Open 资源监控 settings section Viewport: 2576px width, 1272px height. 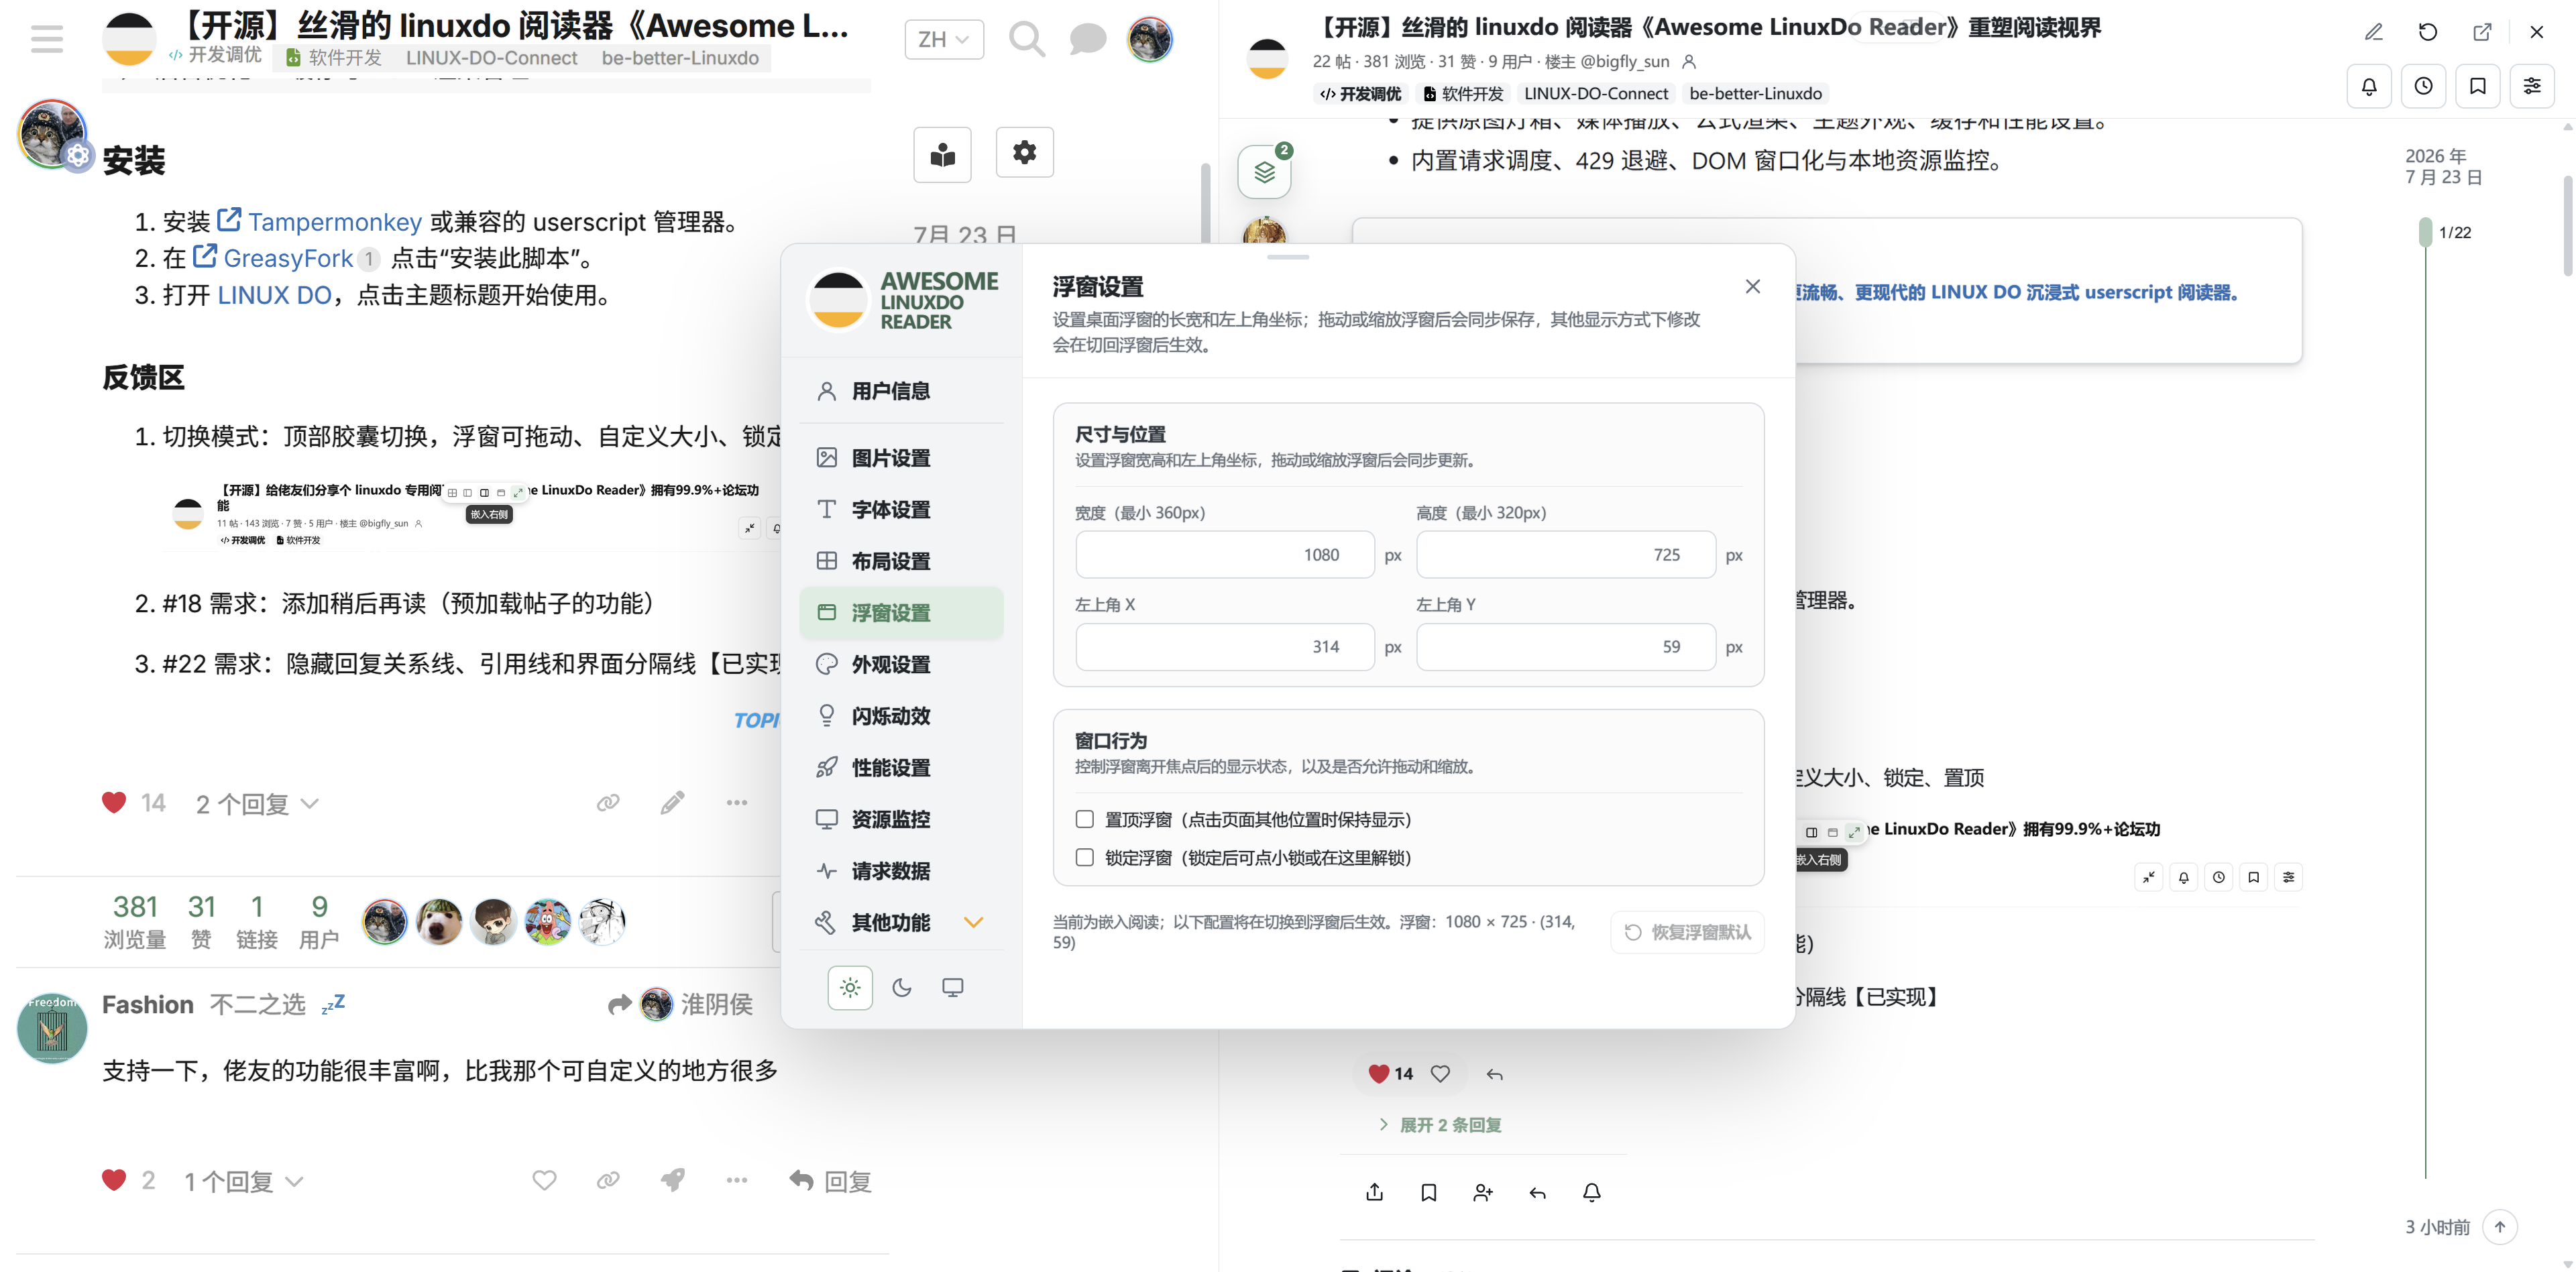pos(901,819)
